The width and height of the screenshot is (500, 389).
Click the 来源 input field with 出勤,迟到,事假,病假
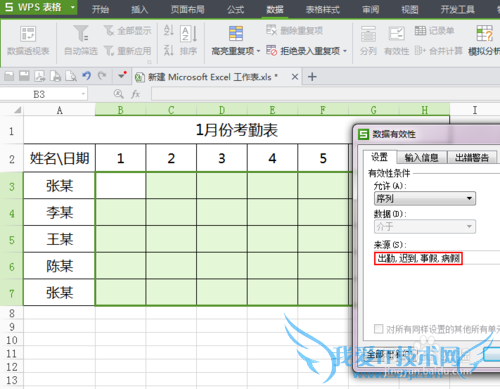[437, 258]
